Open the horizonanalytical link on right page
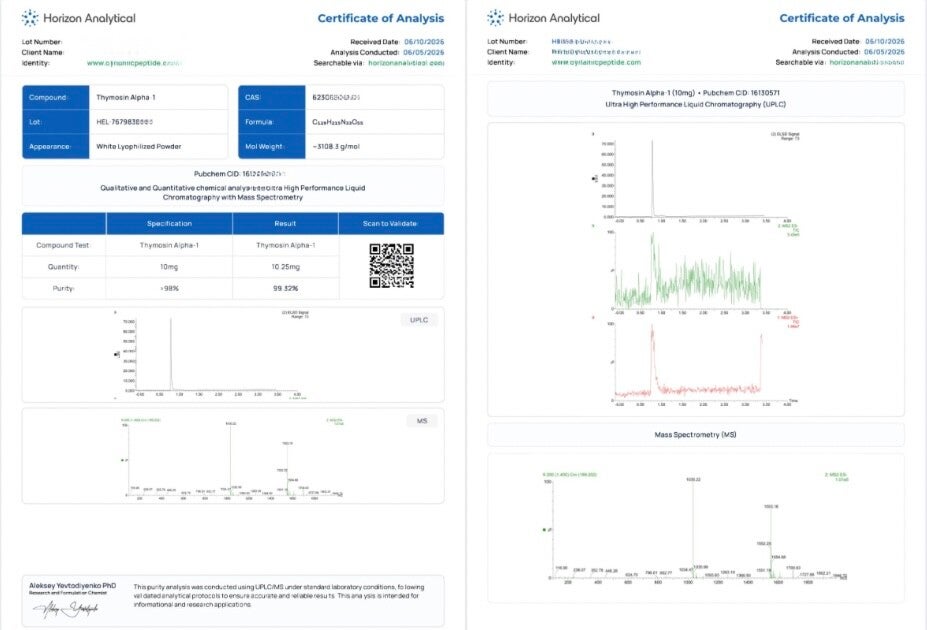Screen dimensions: 927x630 pos(867,62)
